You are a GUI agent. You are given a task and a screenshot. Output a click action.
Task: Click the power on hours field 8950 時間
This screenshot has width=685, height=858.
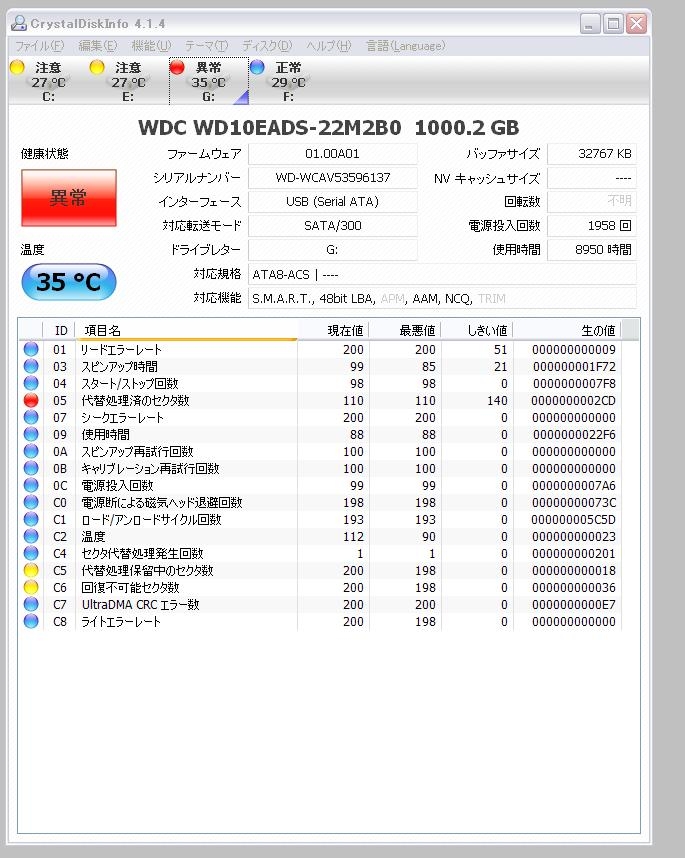click(x=592, y=250)
